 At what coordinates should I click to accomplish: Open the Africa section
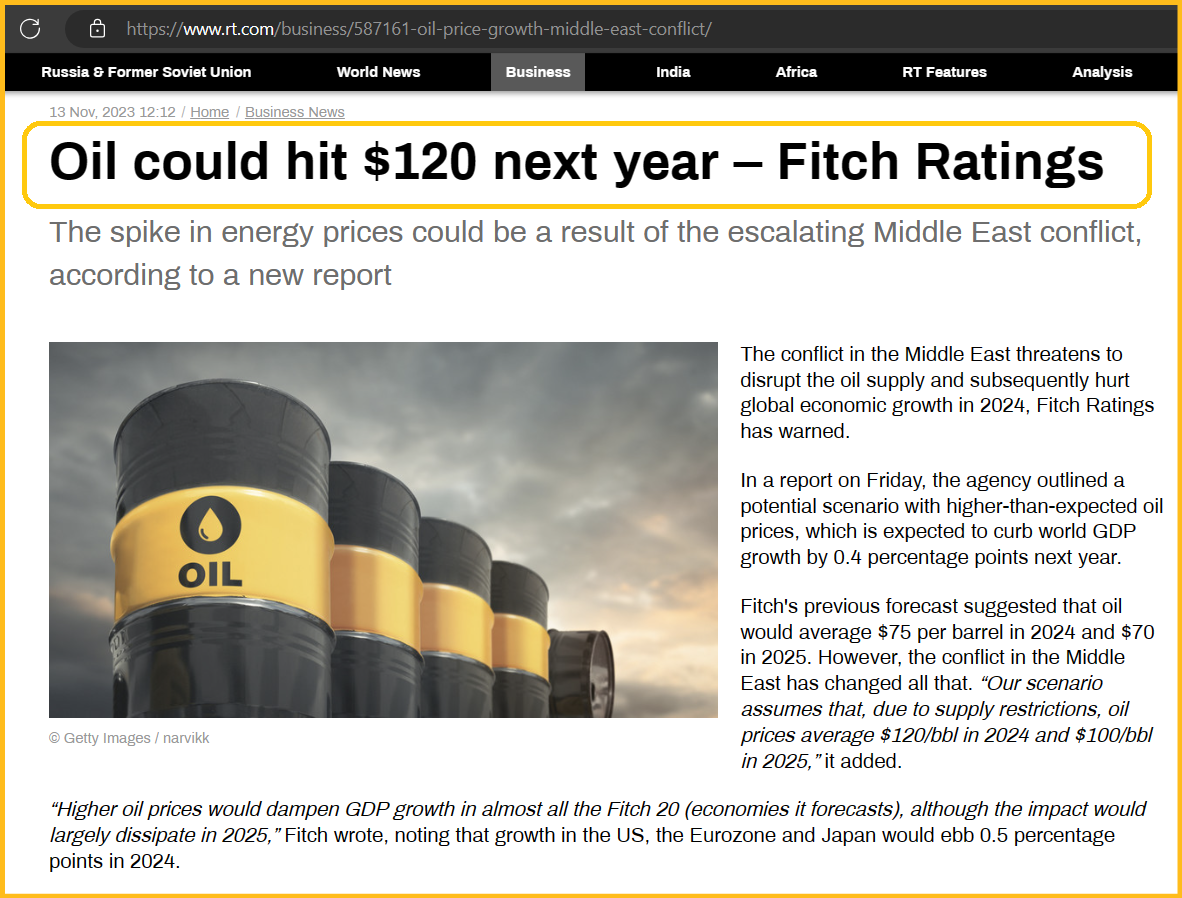click(796, 72)
